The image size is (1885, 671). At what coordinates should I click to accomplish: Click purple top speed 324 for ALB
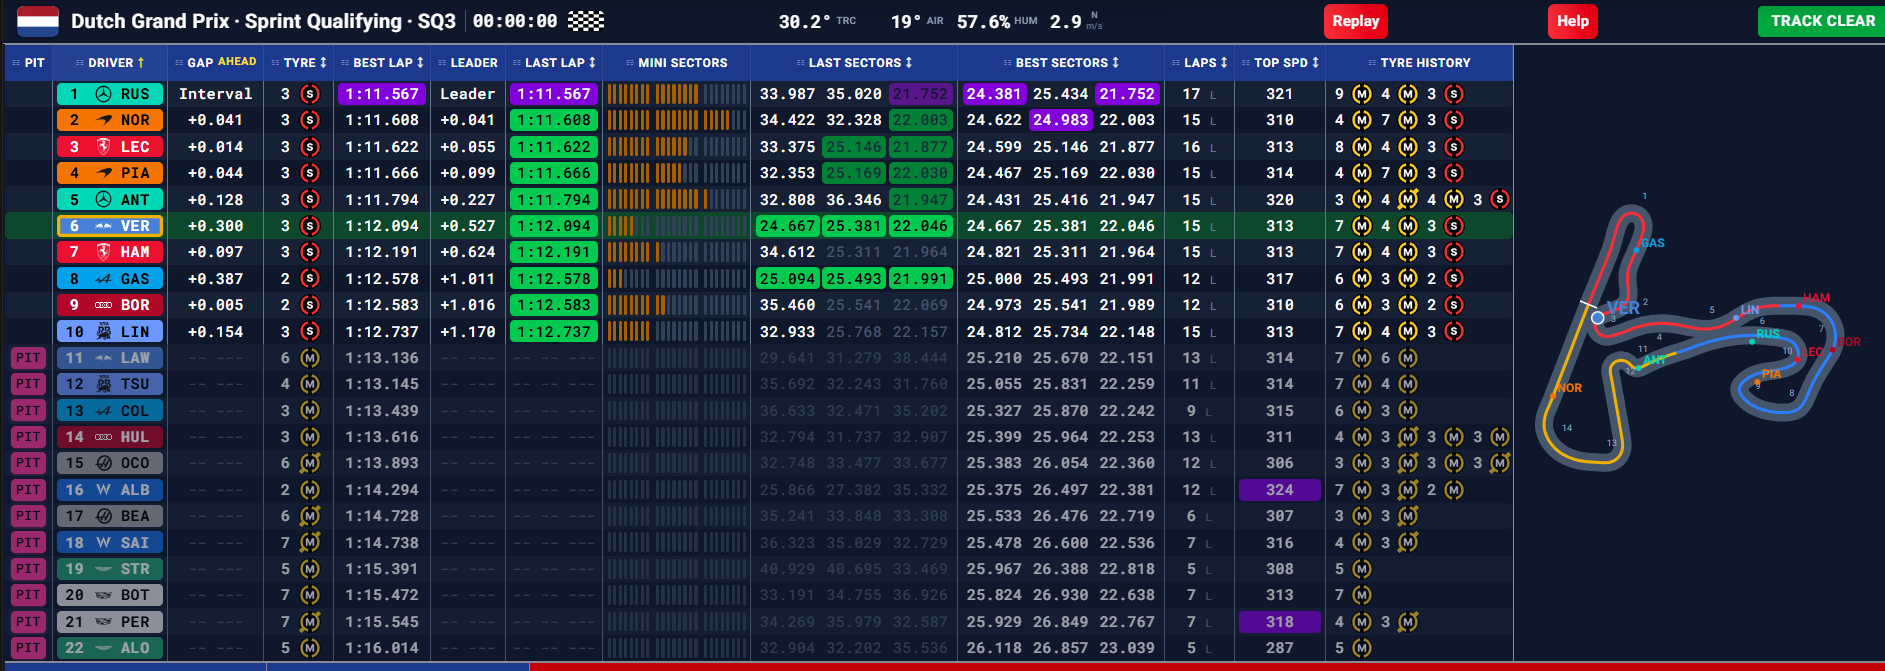(1280, 490)
